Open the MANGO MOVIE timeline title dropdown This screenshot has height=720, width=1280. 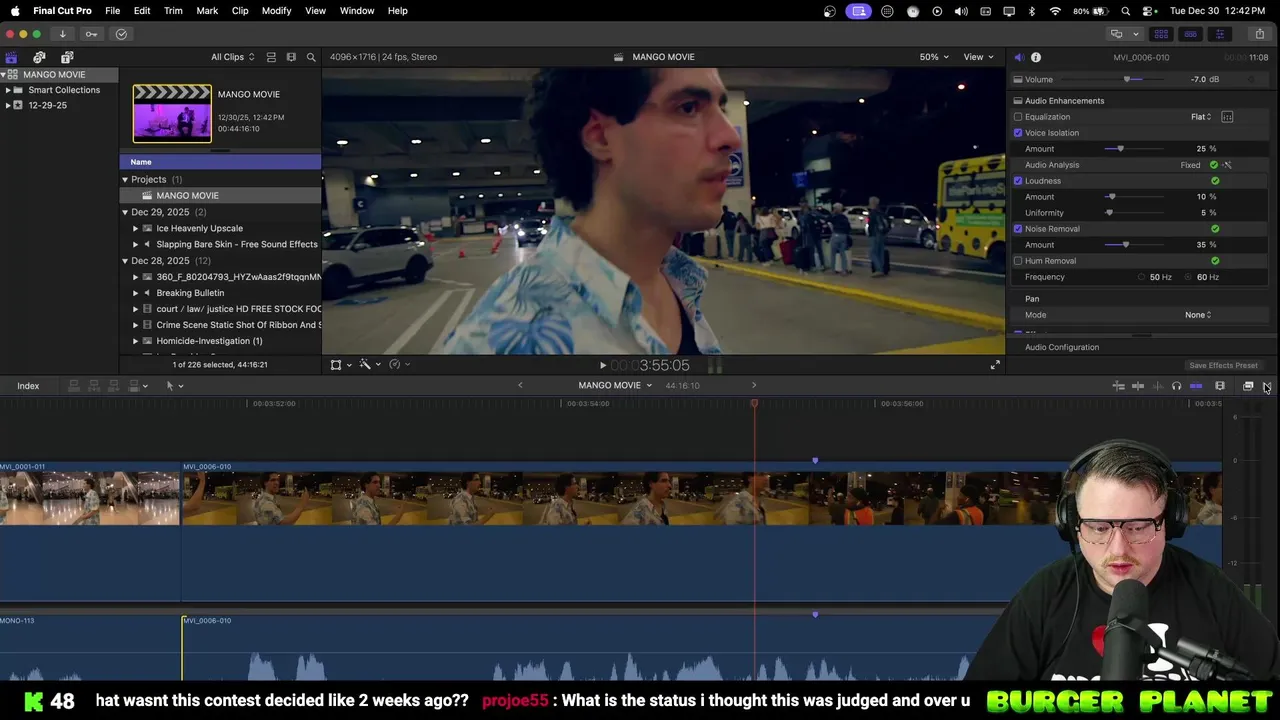(x=614, y=386)
